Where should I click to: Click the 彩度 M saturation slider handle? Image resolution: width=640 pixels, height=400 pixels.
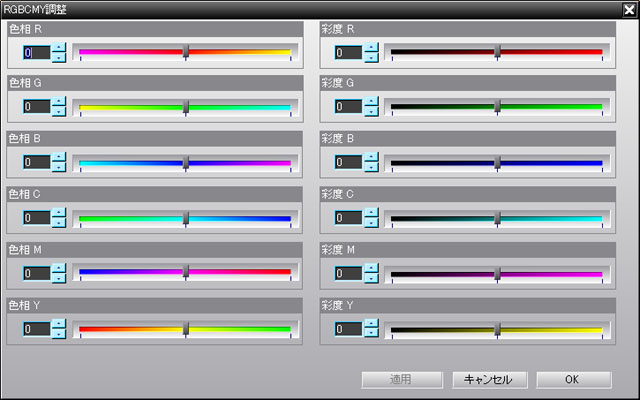[x=498, y=273]
